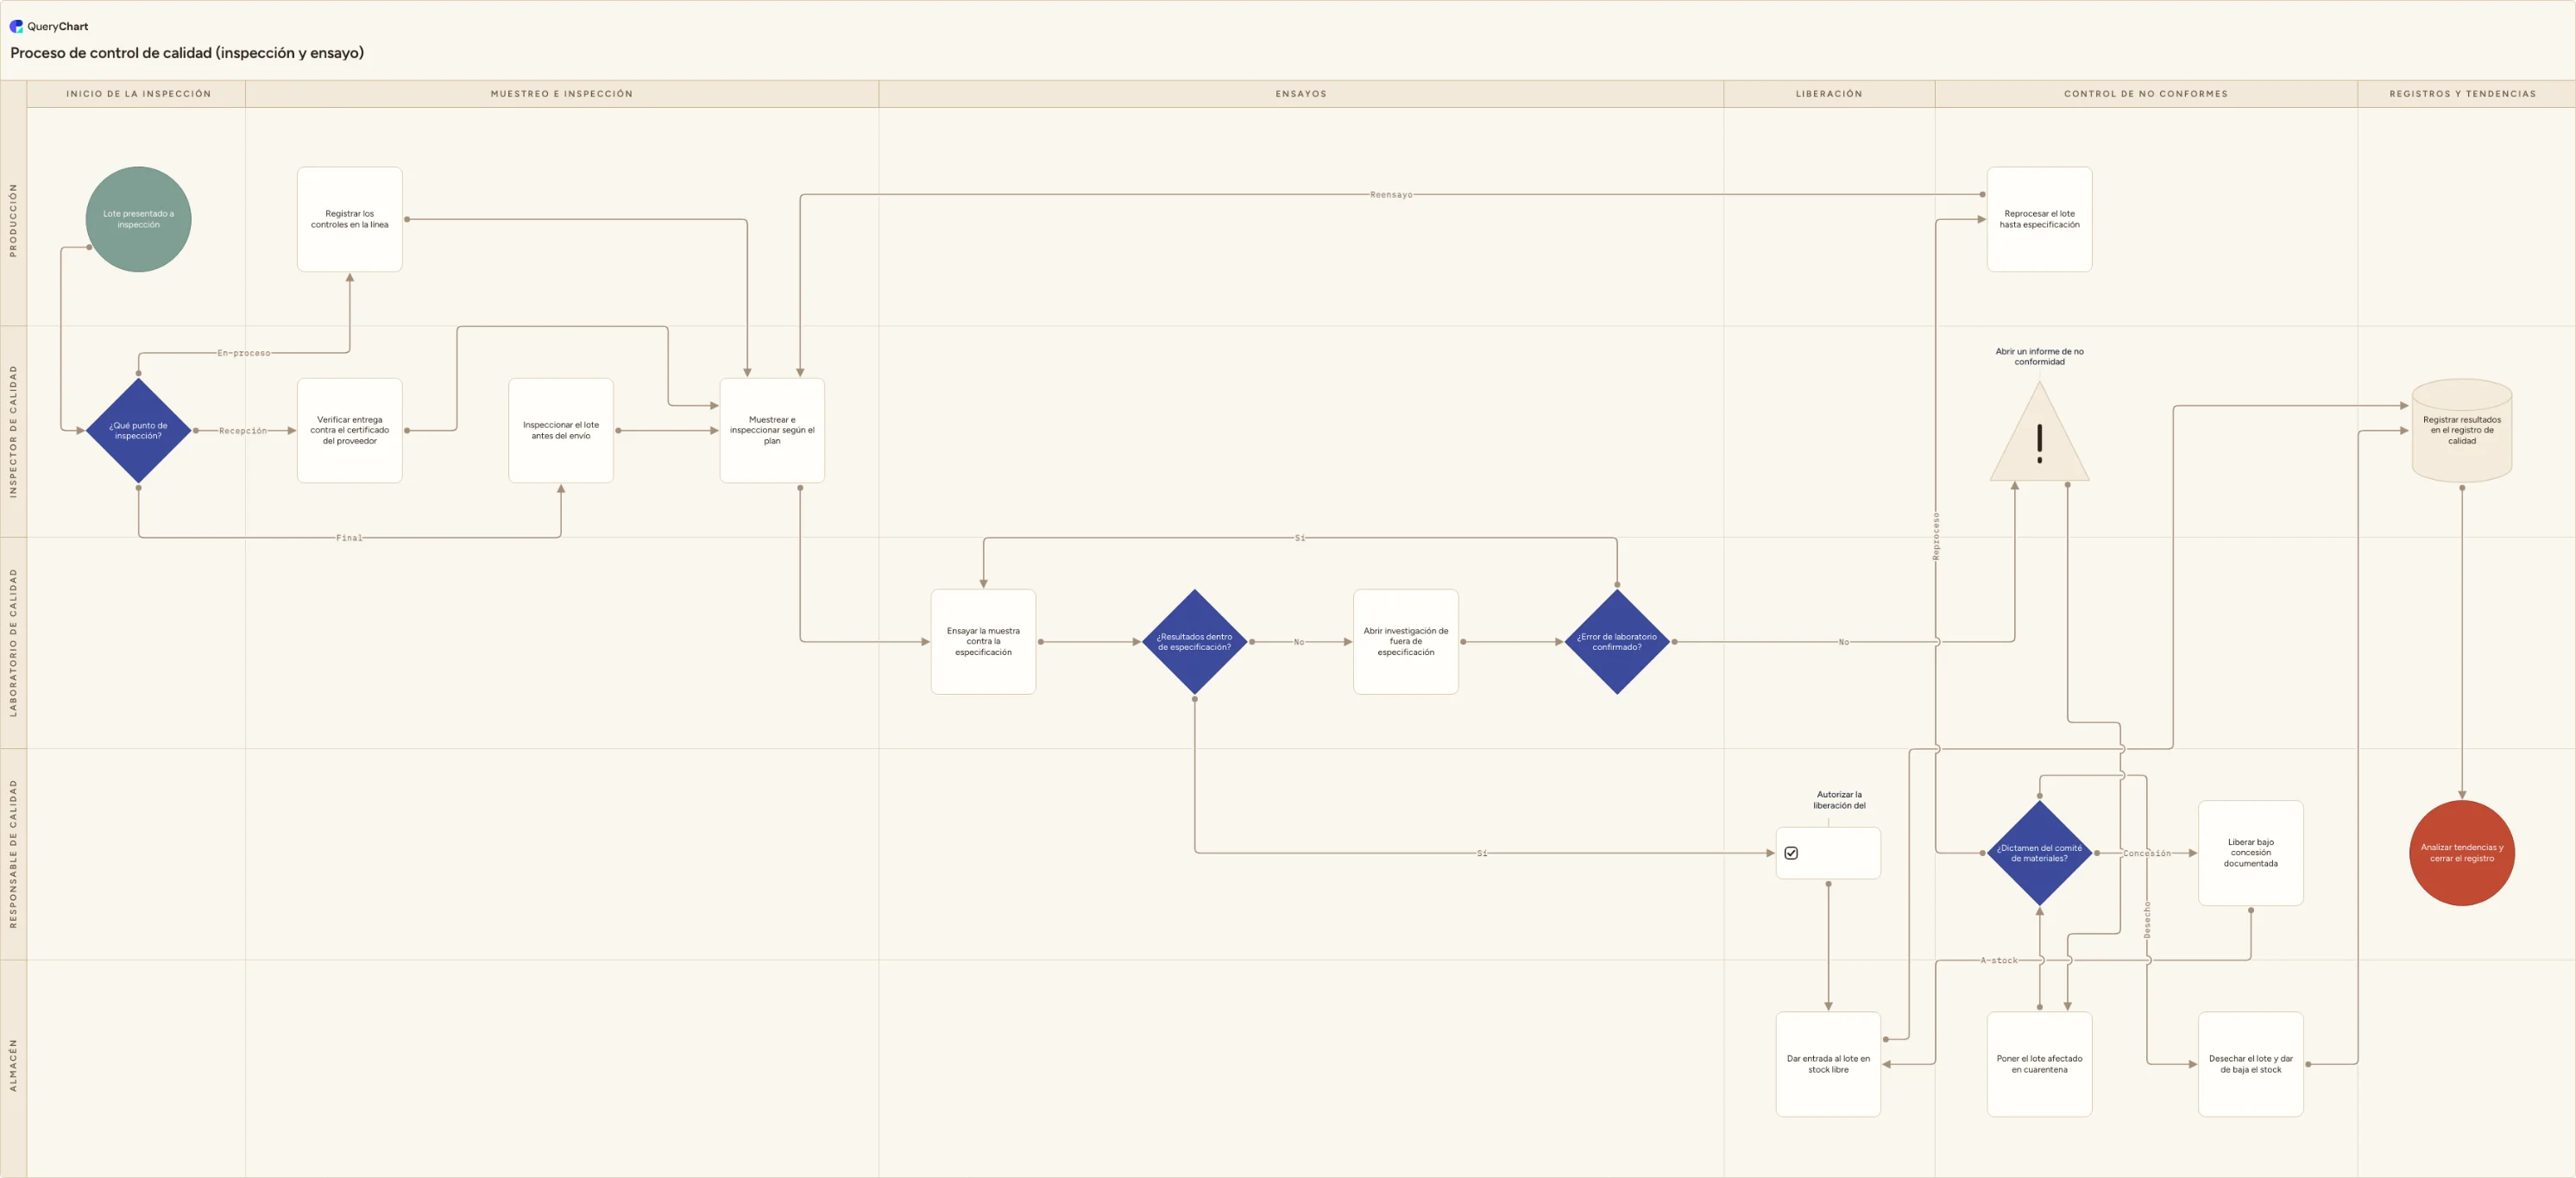
Task: Click the checkmark icon in the liberación node
Action: click(1791, 853)
